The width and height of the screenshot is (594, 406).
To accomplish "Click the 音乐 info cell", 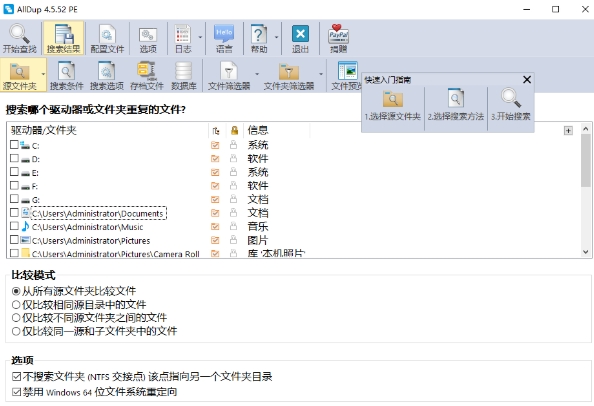I will click(x=258, y=226).
